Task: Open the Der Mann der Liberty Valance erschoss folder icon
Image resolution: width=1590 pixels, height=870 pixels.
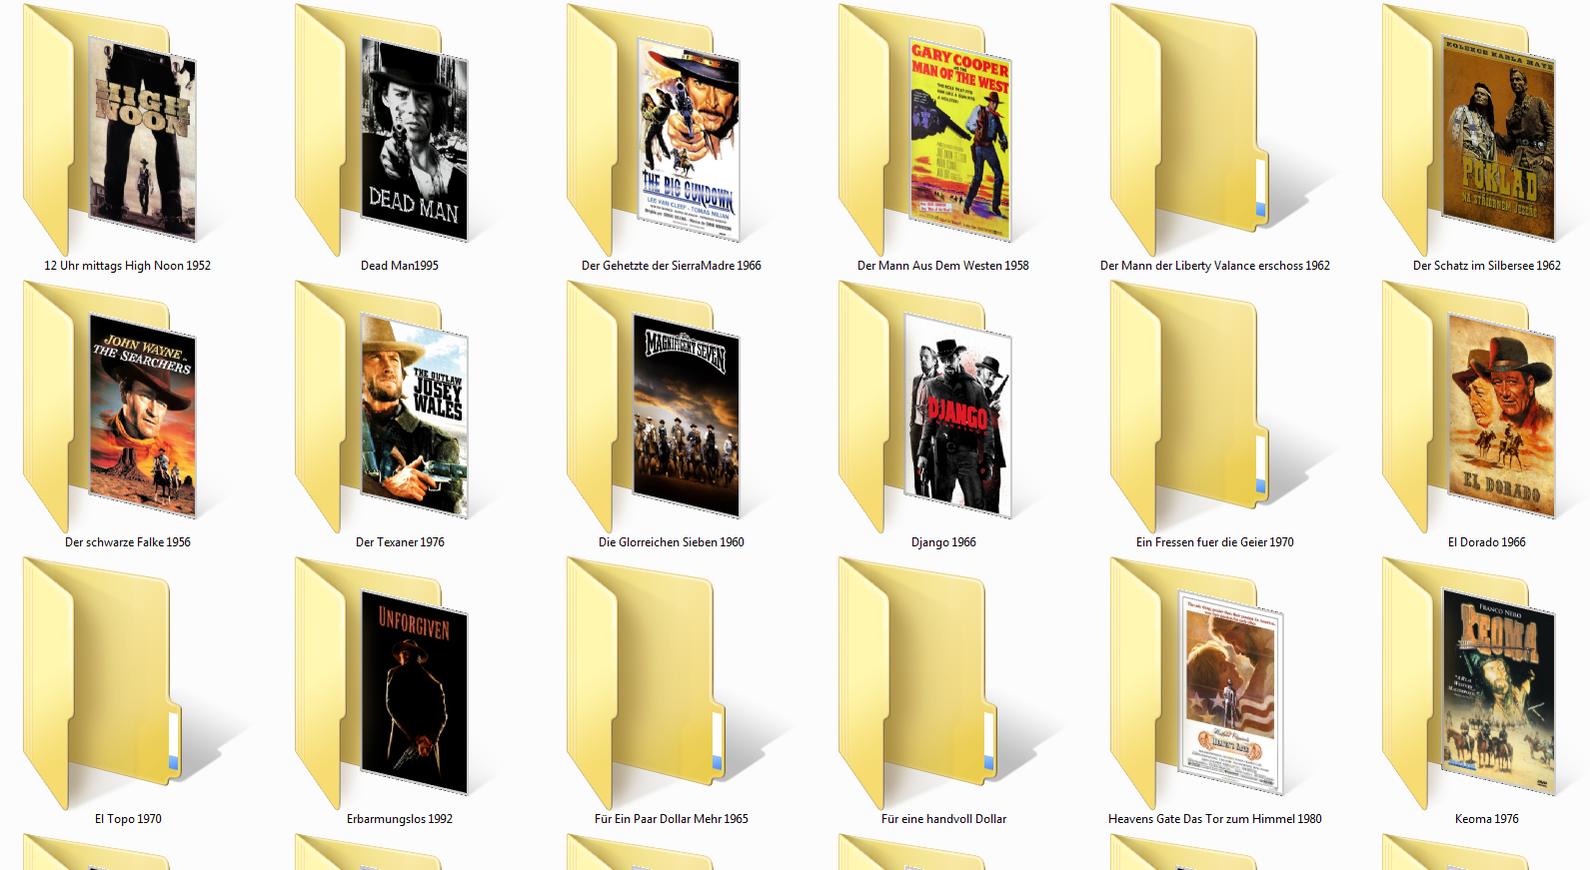Action: tap(1190, 130)
